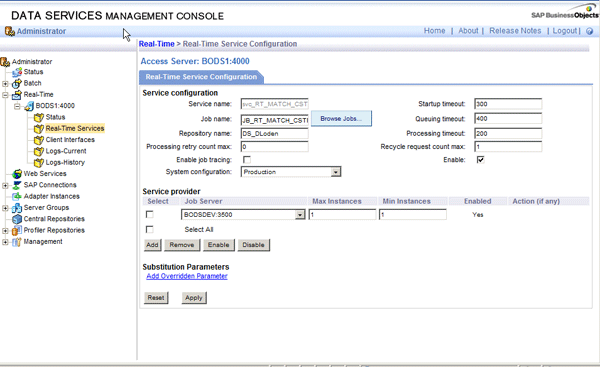600x367 pixels.
Task: Click the Reset button
Action: click(156, 298)
